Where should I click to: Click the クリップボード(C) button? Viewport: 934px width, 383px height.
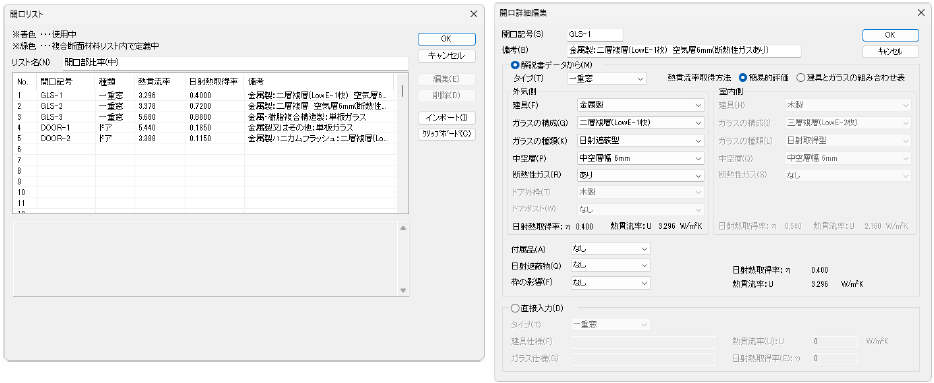pos(447,134)
